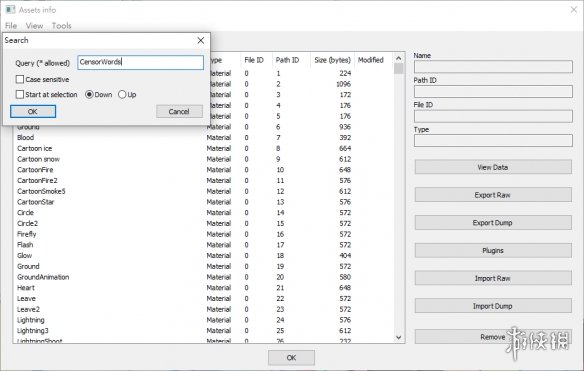Click the bottom OK button of Assets info
Image resolution: width=584 pixels, height=371 pixels.
pyautogui.click(x=291, y=358)
